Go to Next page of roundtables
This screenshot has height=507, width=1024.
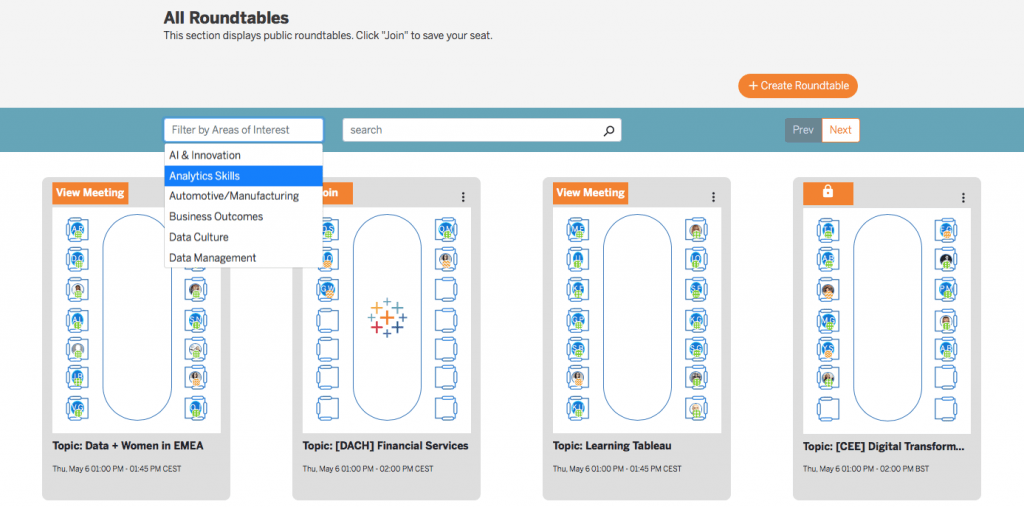pyautogui.click(x=840, y=130)
